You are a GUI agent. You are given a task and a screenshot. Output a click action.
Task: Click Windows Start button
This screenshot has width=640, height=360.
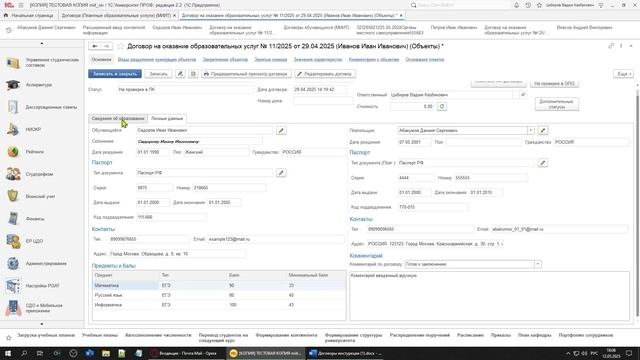pos(8,353)
